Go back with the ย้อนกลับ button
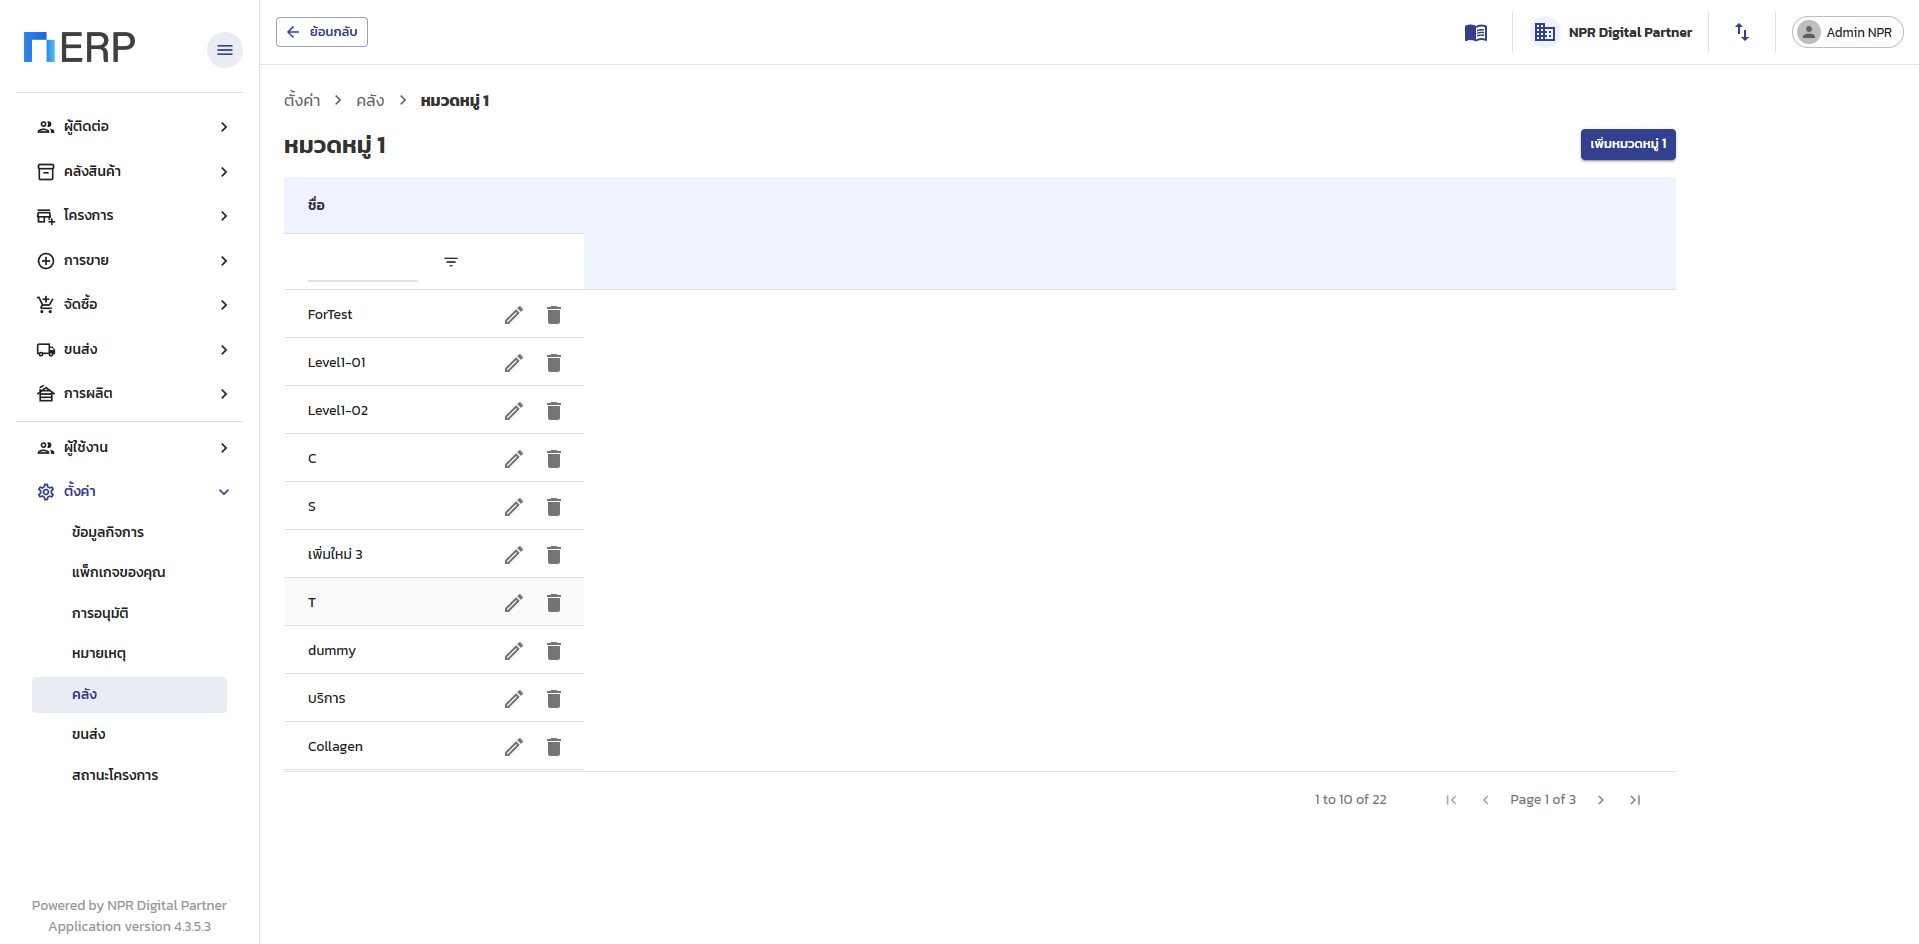Viewport: 1919px width, 944px height. pos(322,32)
